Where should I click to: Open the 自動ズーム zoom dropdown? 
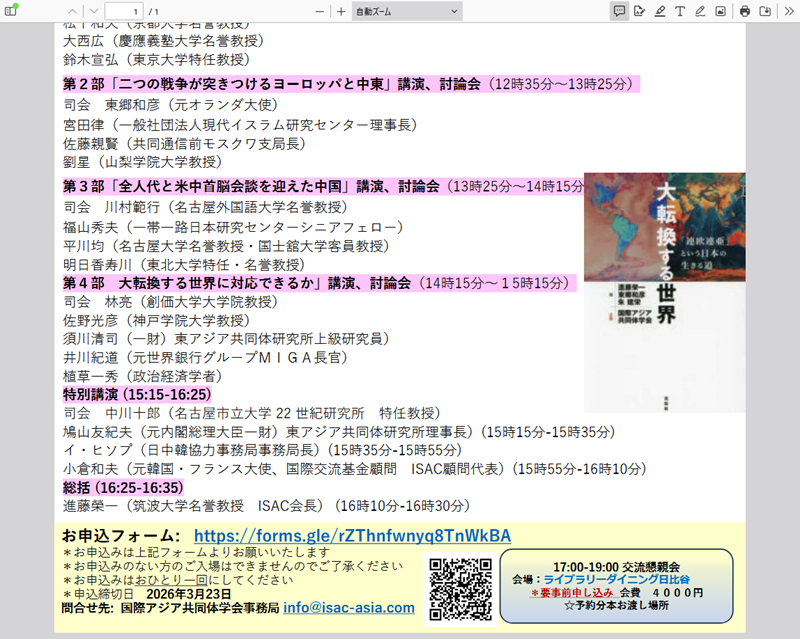(x=406, y=11)
